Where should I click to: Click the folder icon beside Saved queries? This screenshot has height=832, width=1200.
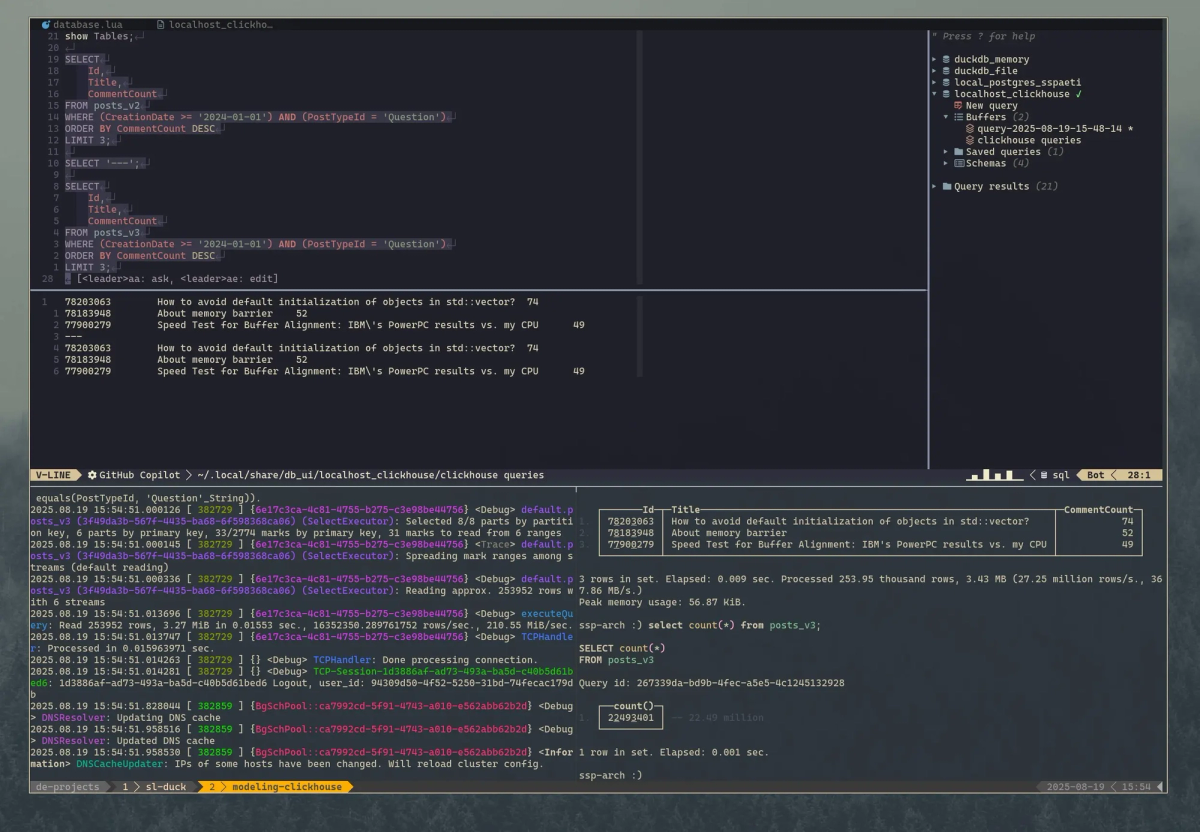[958, 152]
